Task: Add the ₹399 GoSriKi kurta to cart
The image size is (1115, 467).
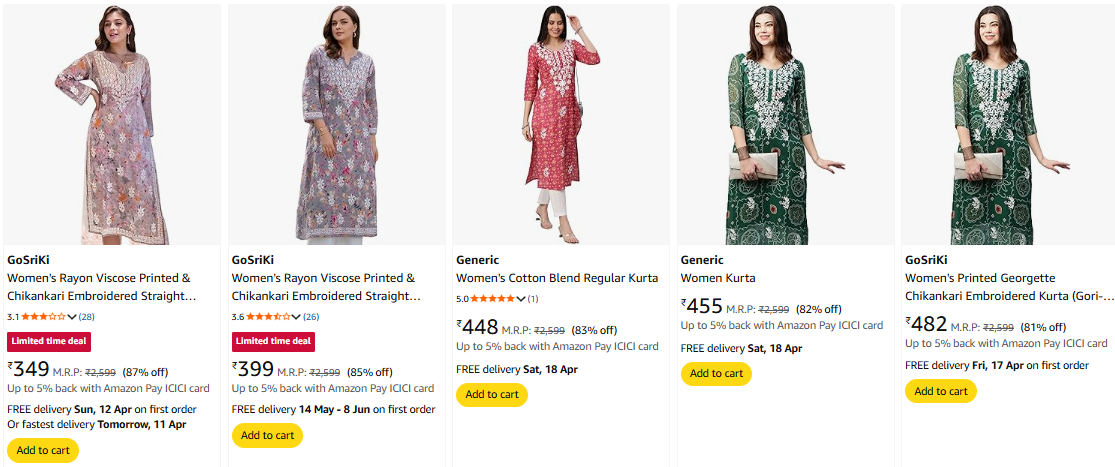Action: 267,435
